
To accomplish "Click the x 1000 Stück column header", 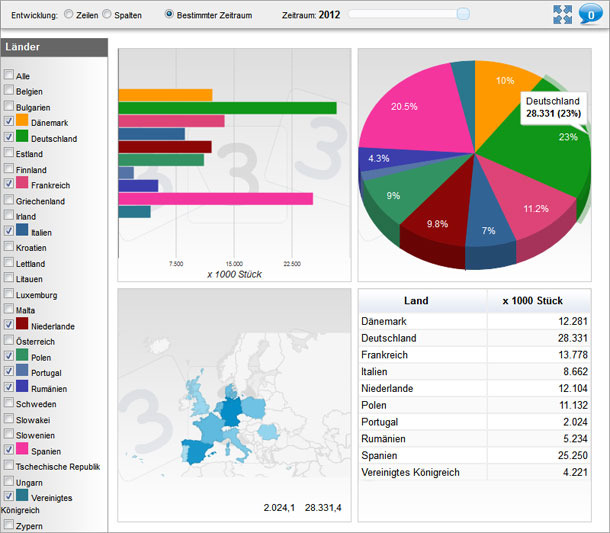I will coord(539,301).
